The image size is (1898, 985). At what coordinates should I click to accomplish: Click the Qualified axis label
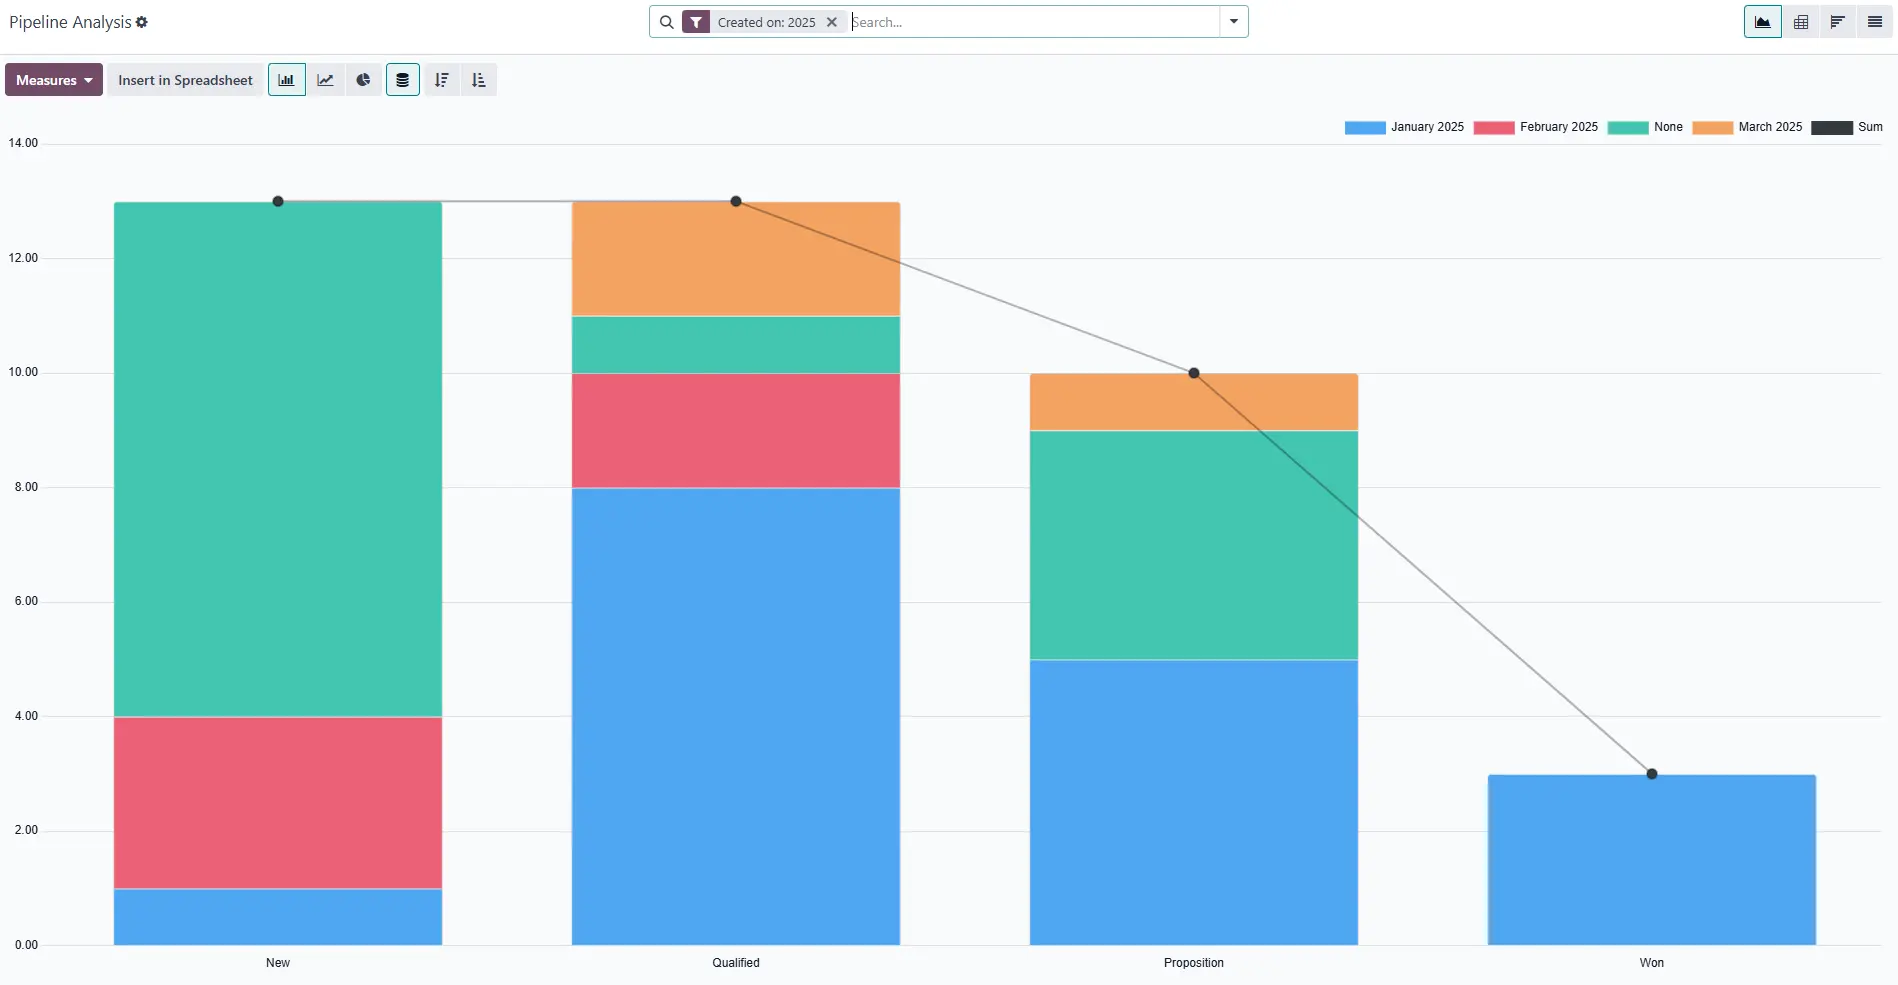coord(736,963)
